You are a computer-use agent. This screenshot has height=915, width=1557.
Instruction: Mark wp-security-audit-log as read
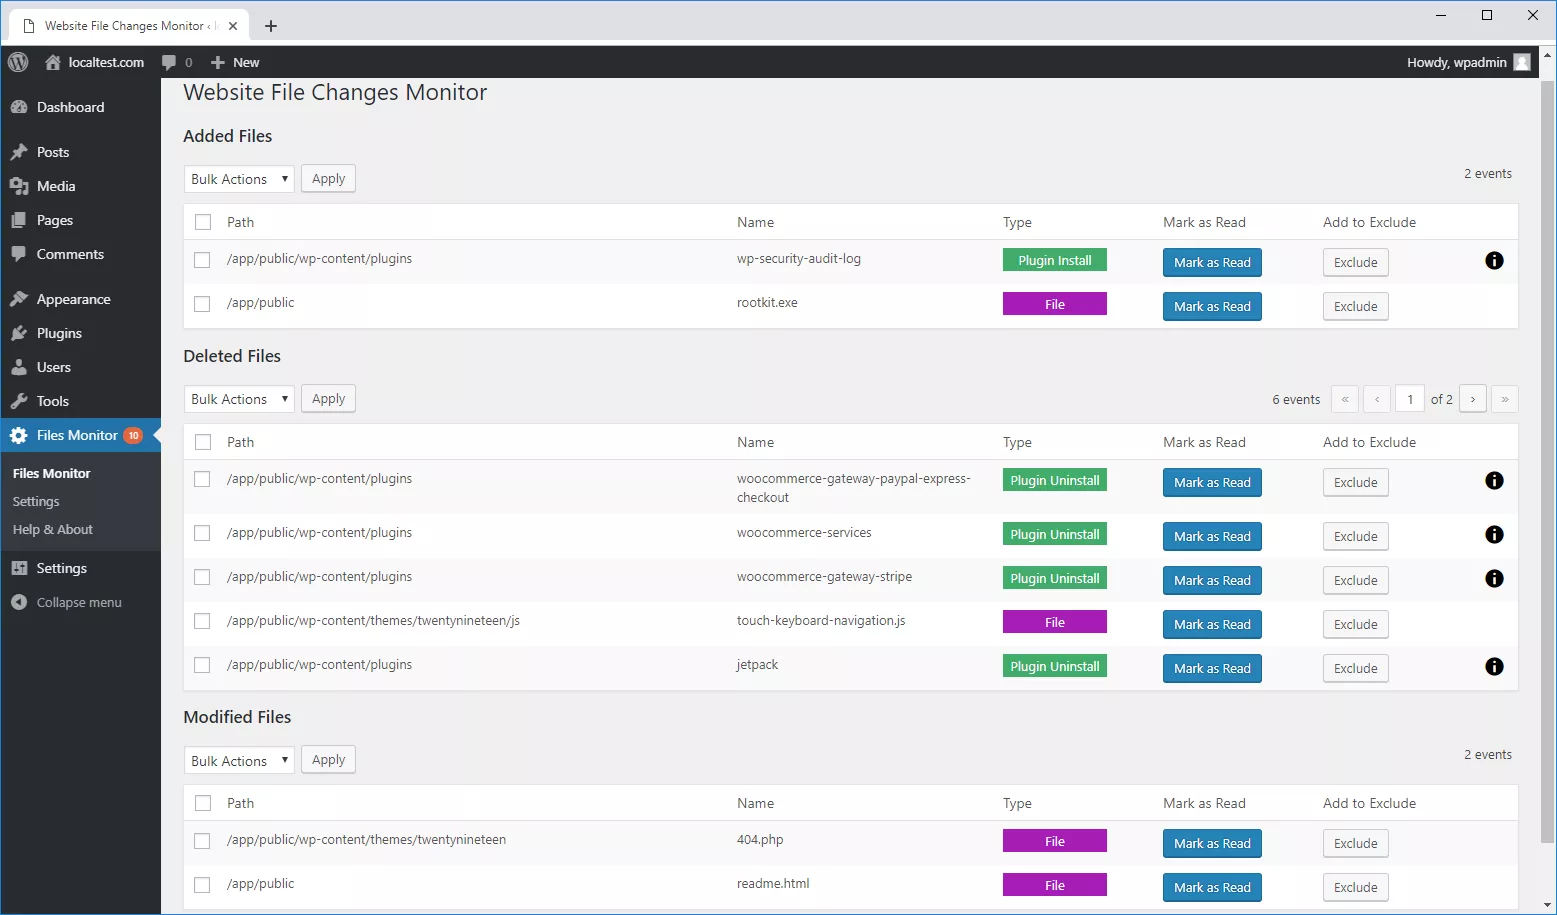(x=1212, y=263)
